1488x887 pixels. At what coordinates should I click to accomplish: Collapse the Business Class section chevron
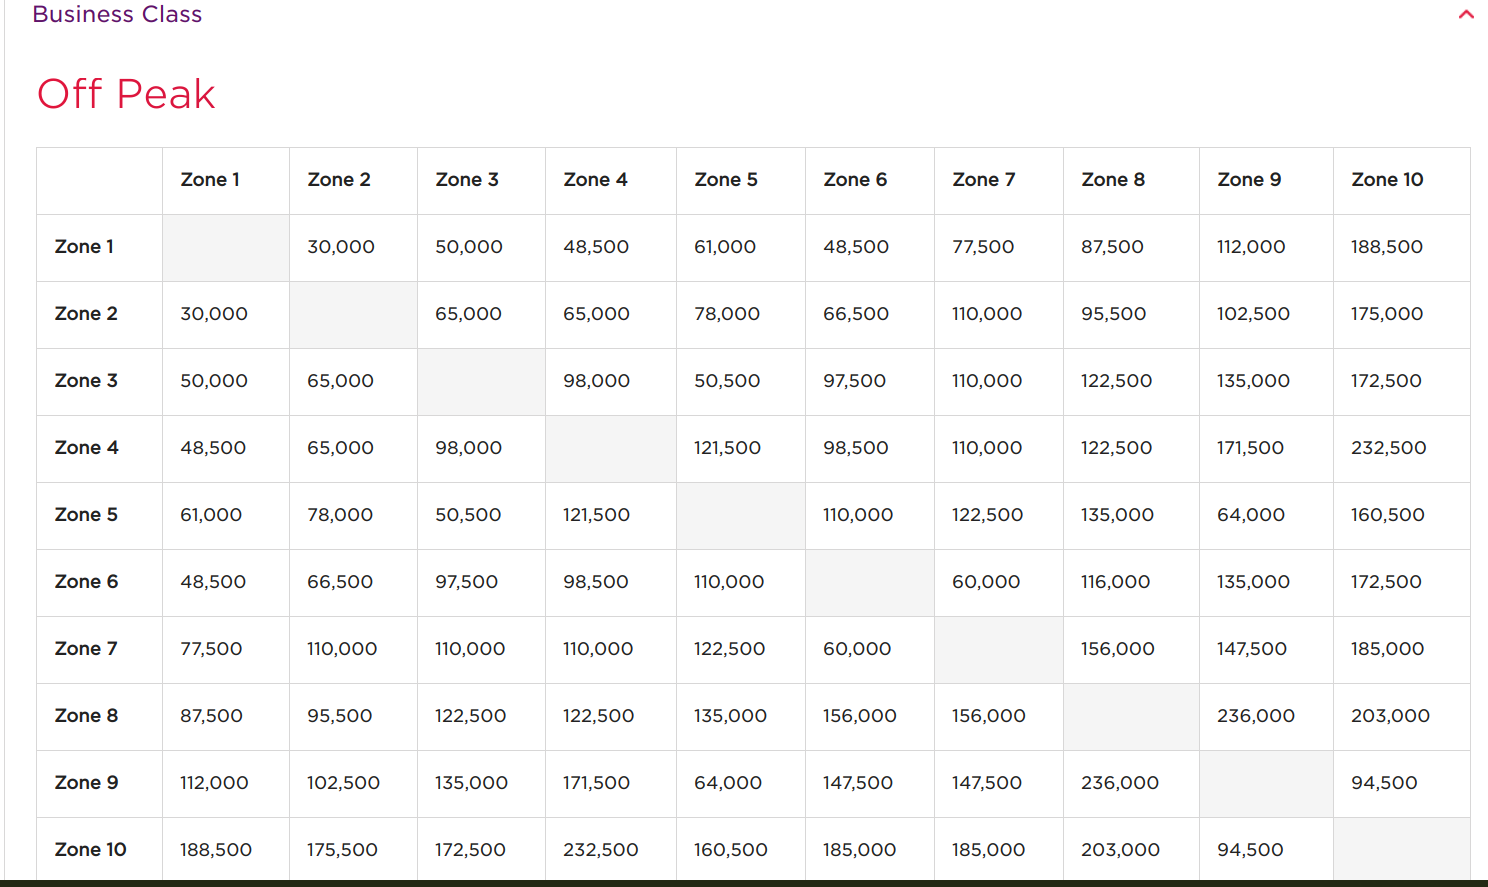click(1466, 15)
